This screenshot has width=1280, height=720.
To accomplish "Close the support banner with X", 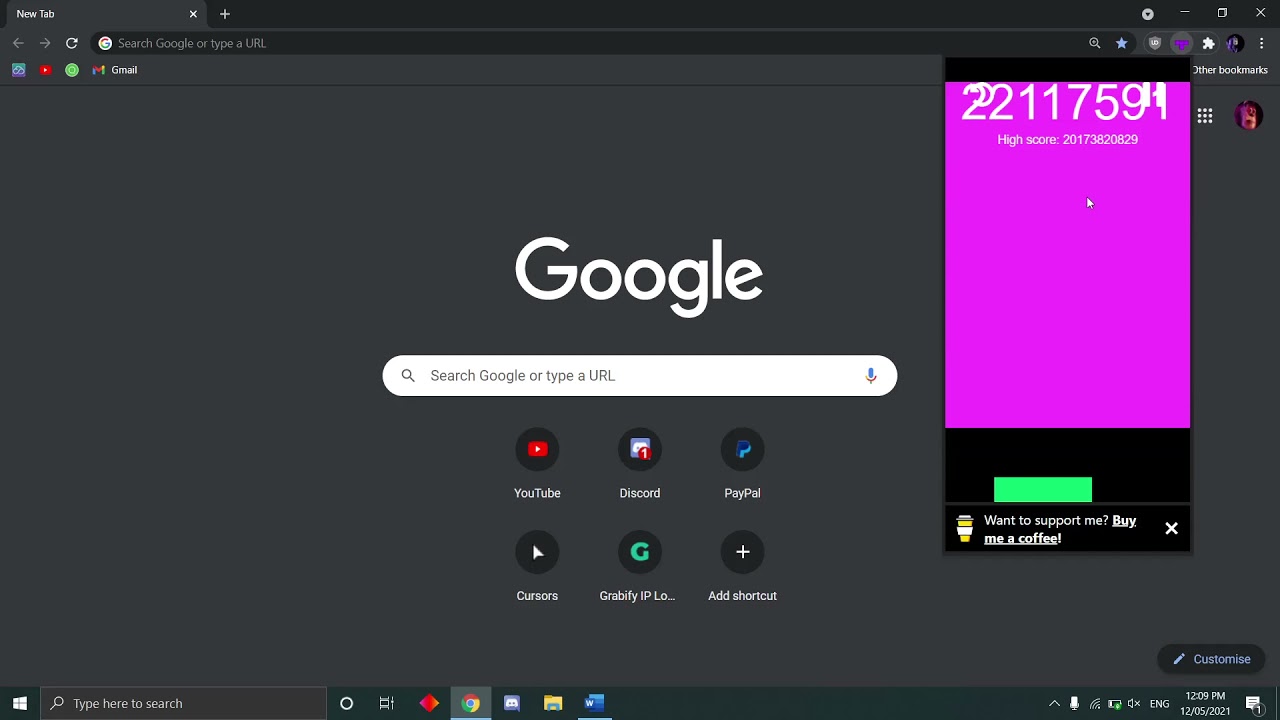I will pos(1171,529).
